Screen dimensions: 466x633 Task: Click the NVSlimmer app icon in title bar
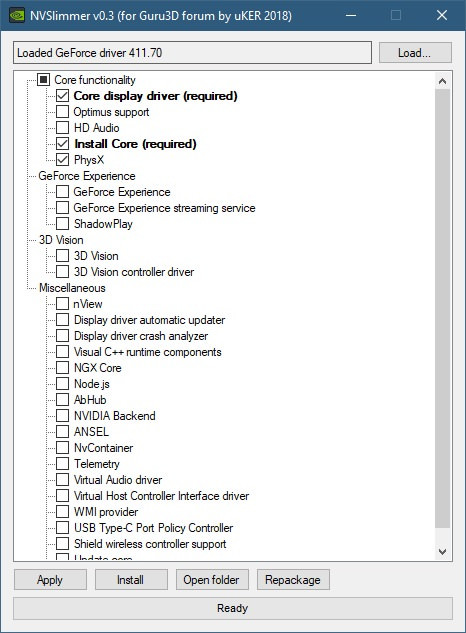tap(17, 15)
